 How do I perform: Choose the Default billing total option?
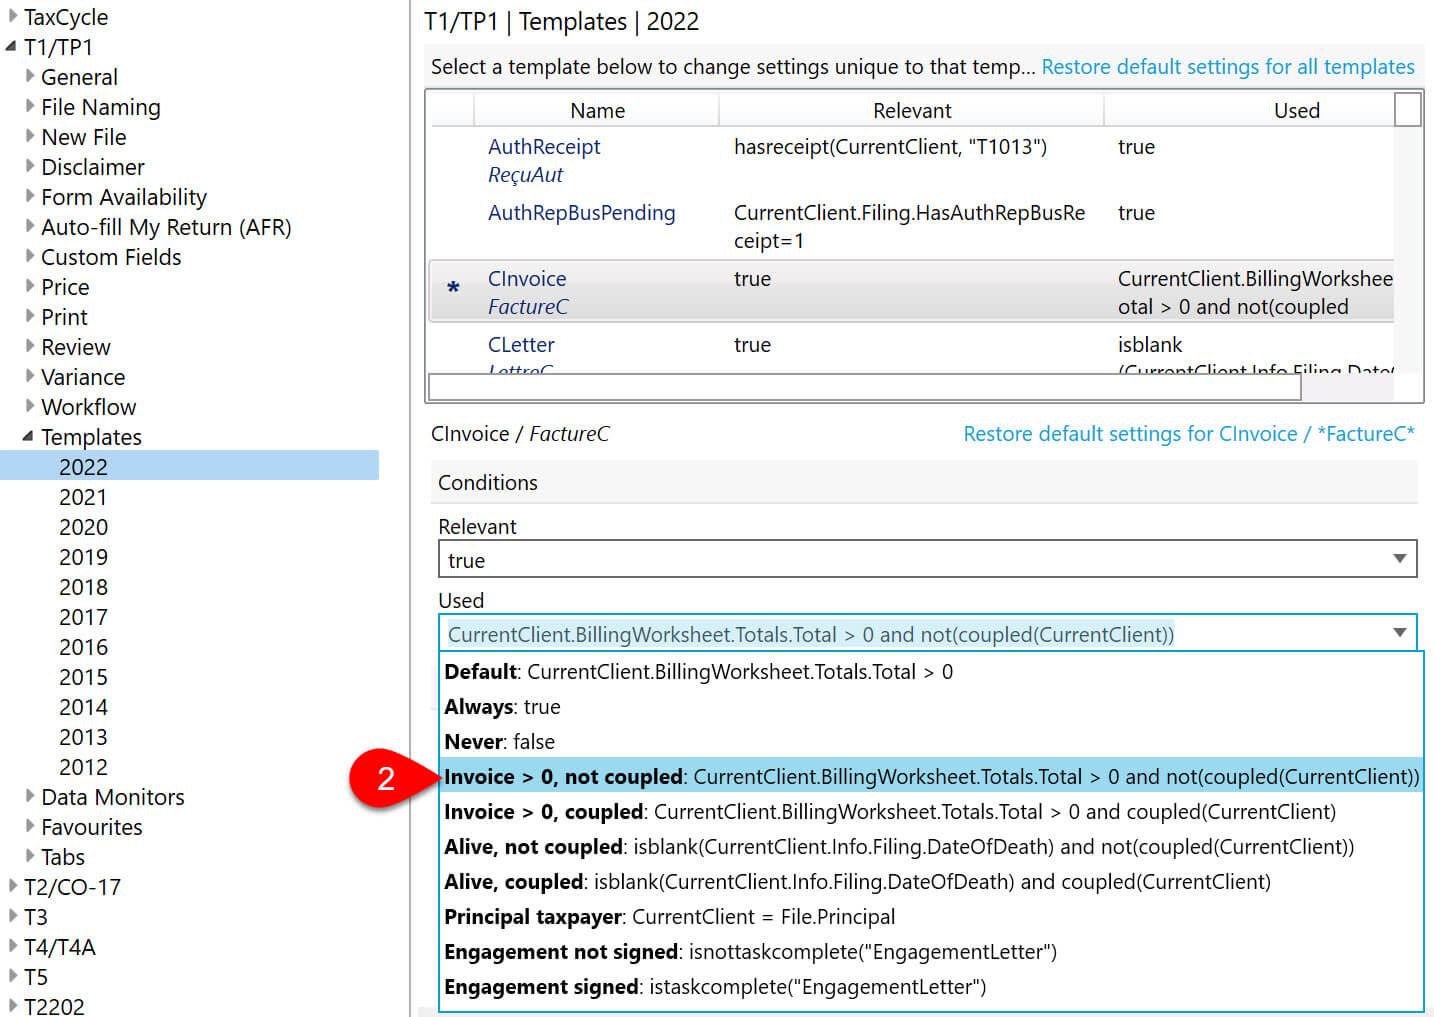(931, 672)
